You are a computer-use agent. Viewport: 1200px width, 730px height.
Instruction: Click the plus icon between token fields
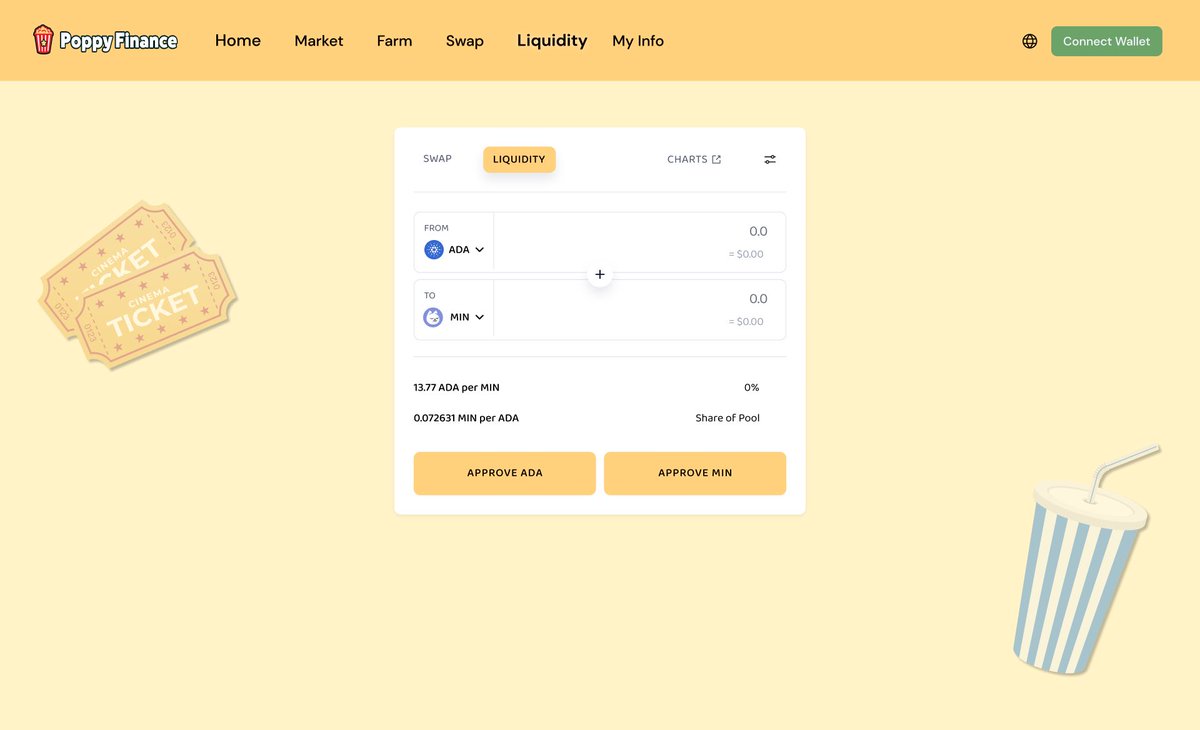point(599,273)
